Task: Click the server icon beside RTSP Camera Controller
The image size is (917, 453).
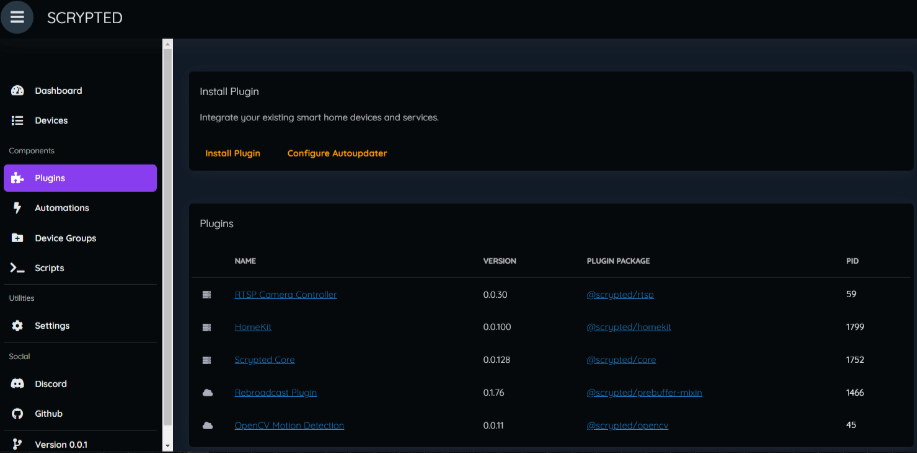Action: coord(206,295)
